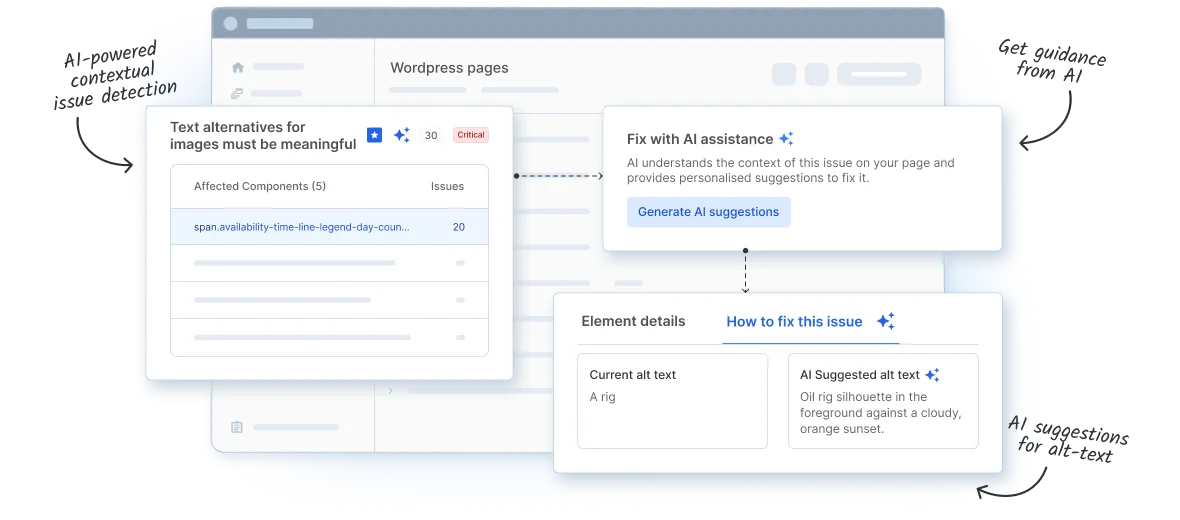
Task: Click the home icon in the sidebar
Action: (x=238, y=68)
